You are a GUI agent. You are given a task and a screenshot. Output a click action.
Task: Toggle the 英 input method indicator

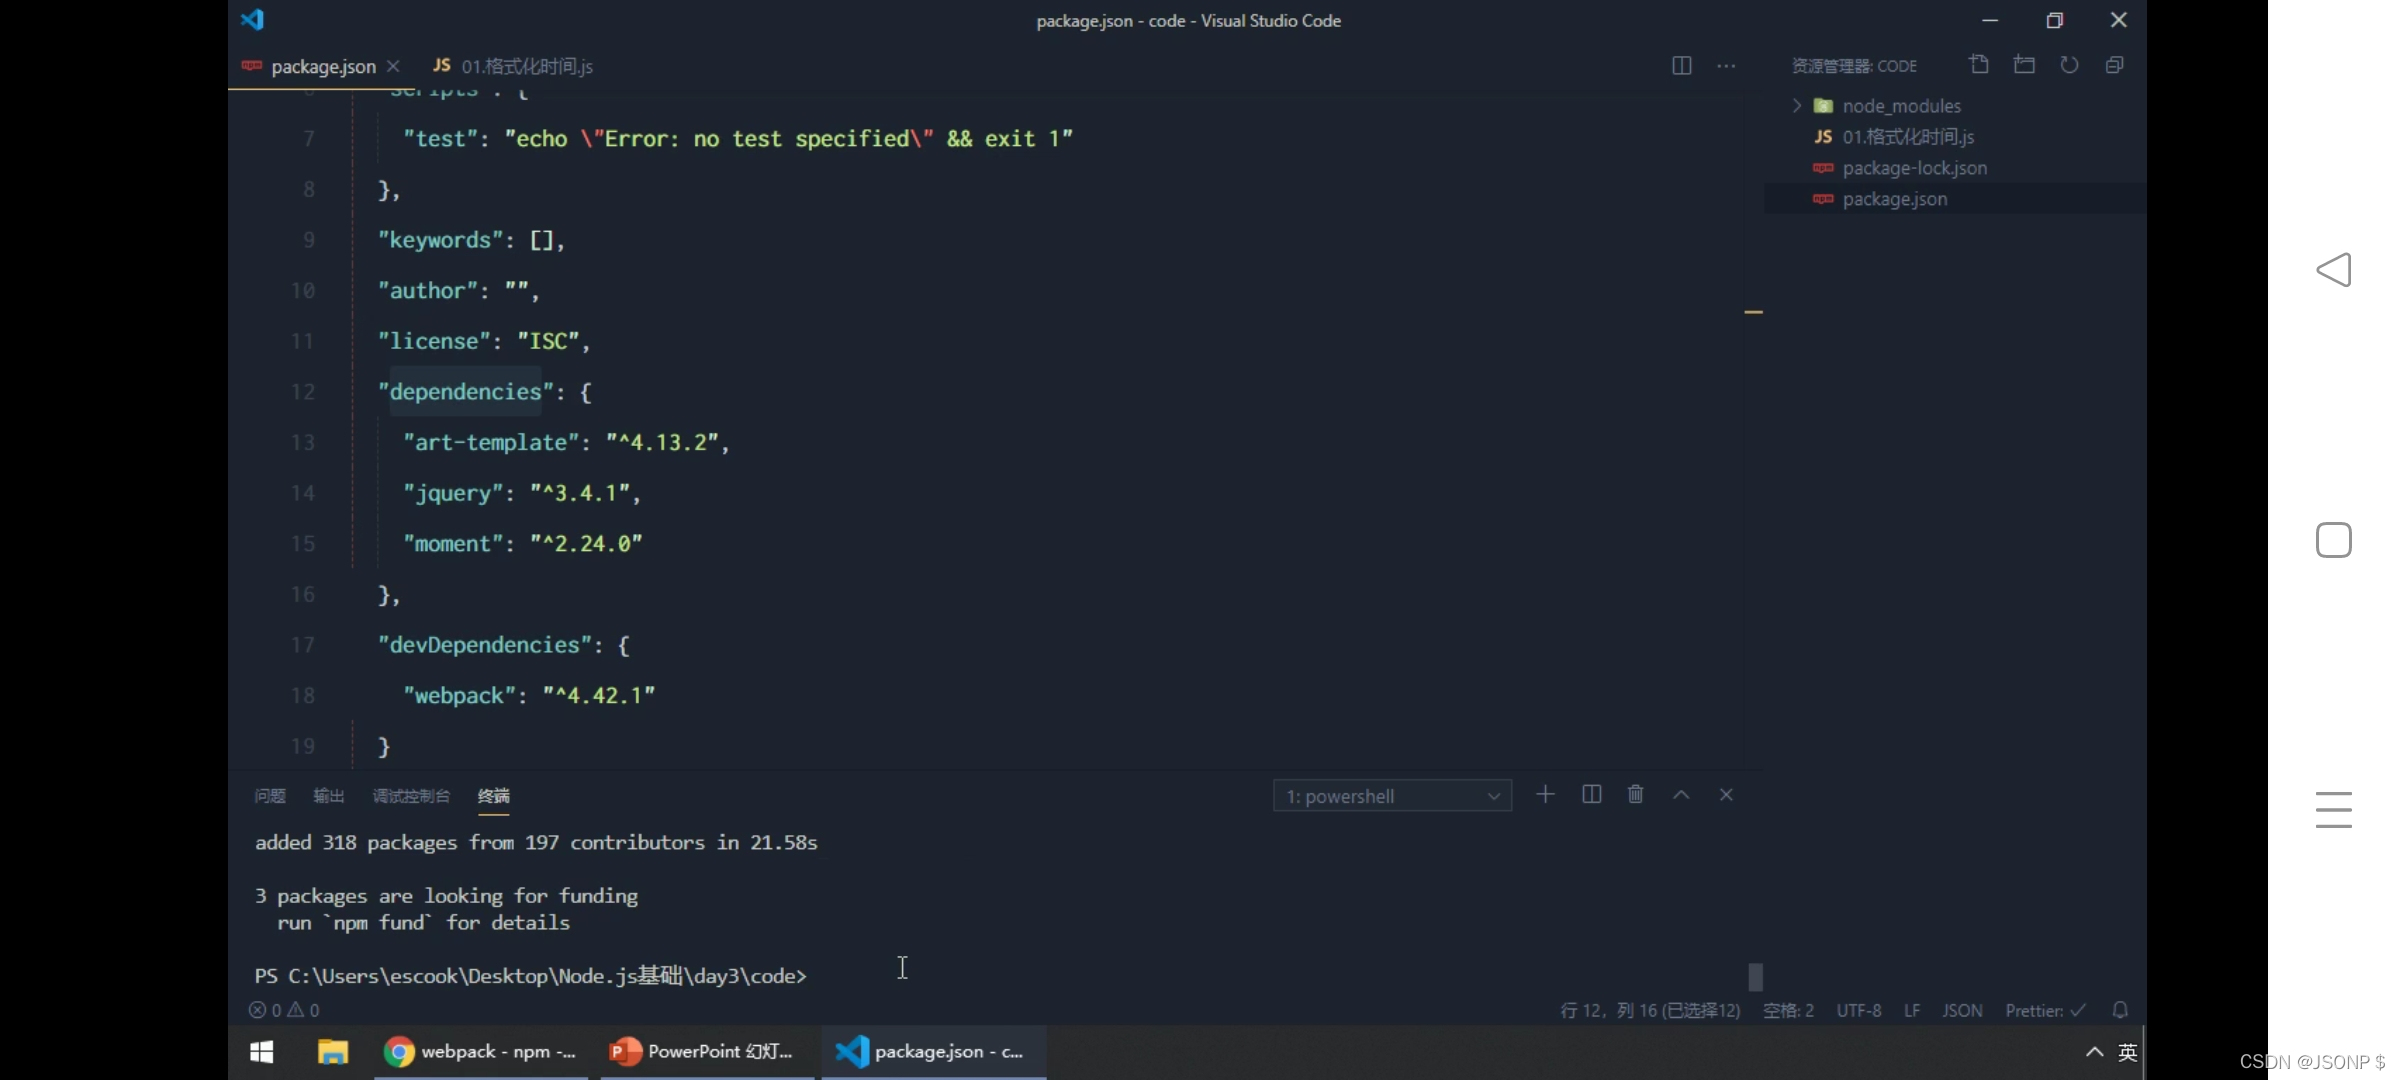[2128, 1052]
